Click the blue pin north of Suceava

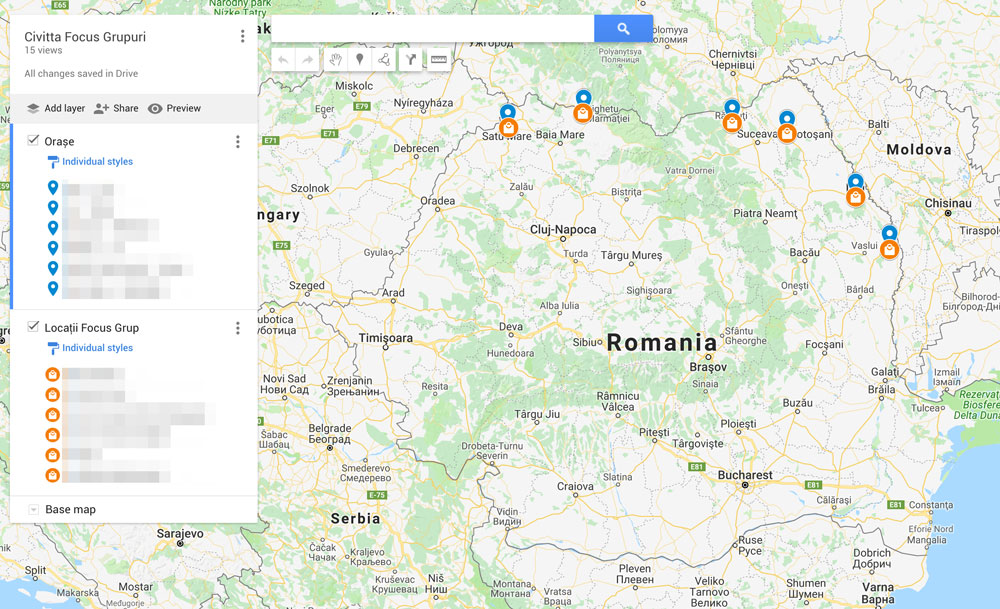point(732,107)
